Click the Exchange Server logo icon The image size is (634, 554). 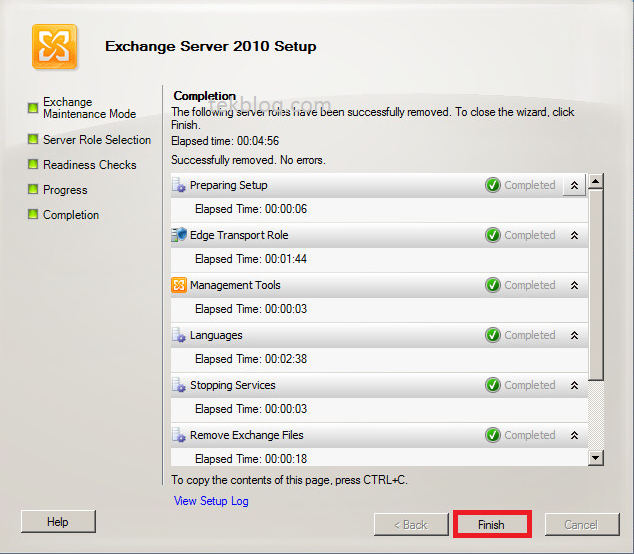coord(55,47)
